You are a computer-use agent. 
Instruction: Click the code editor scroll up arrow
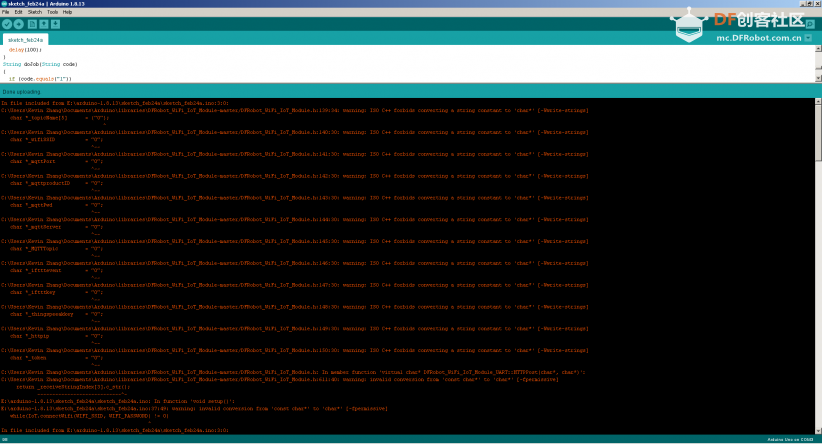pos(818,48)
